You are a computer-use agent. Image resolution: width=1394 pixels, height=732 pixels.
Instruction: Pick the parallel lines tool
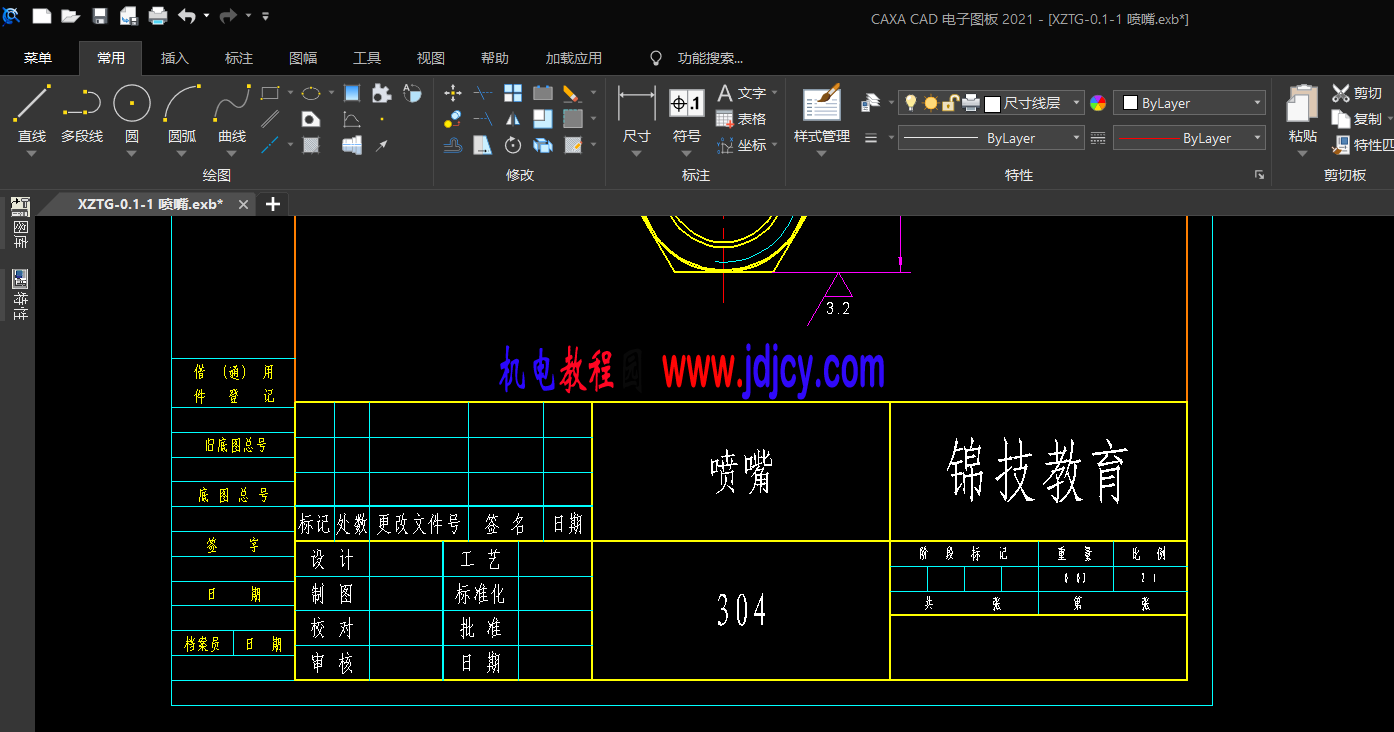coord(269,119)
